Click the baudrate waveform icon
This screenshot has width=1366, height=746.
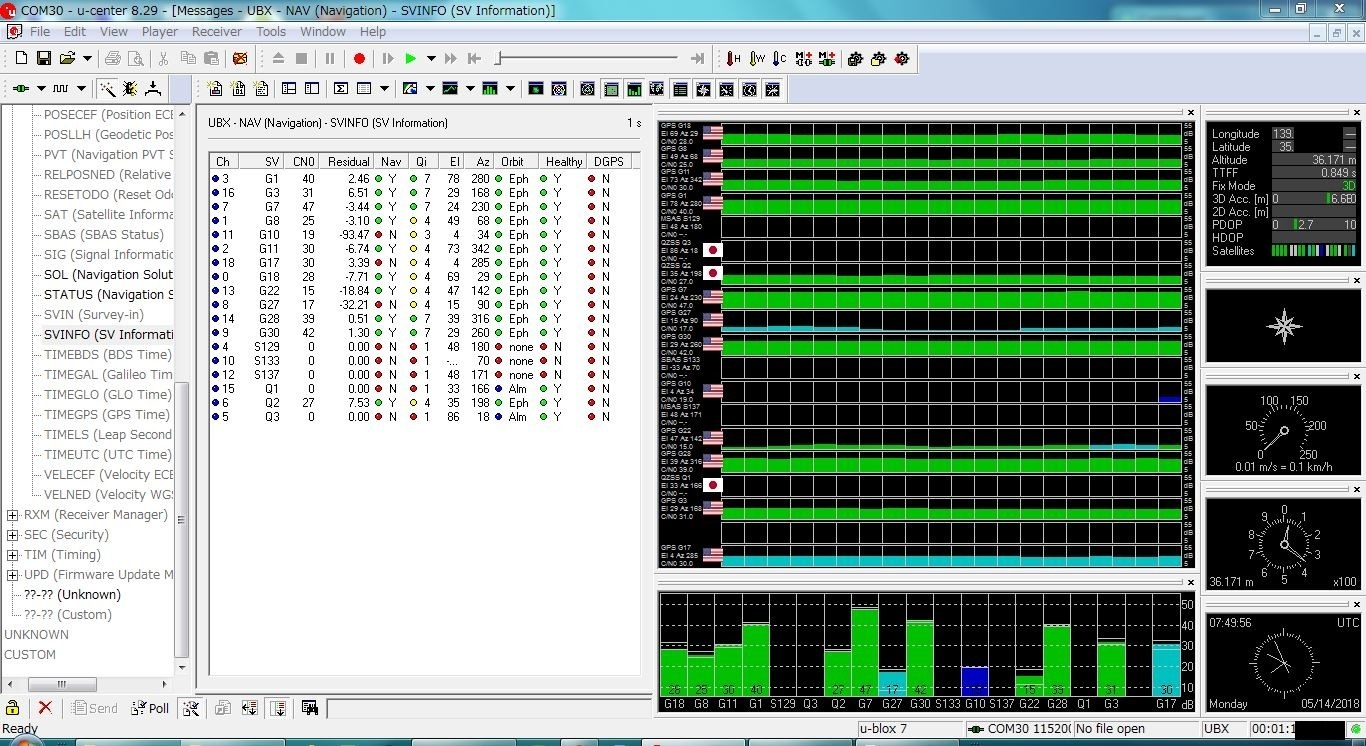point(61,89)
